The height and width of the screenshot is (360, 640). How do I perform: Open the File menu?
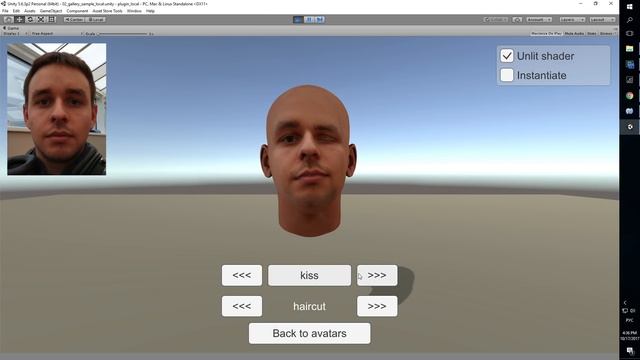5,11
